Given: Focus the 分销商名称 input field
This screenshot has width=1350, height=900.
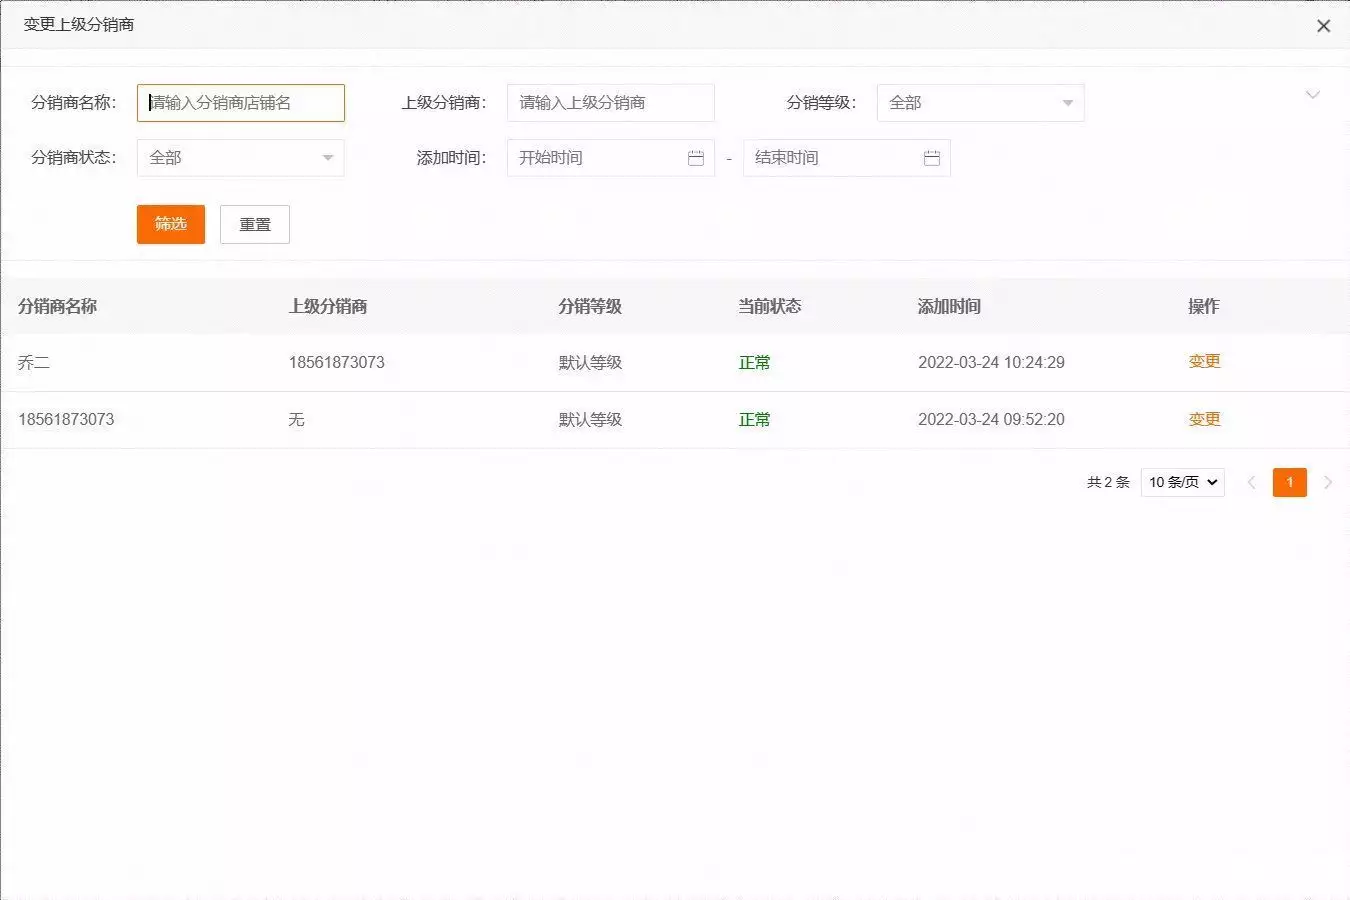Looking at the screenshot, I should pyautogui.click(x=240, y=103).
